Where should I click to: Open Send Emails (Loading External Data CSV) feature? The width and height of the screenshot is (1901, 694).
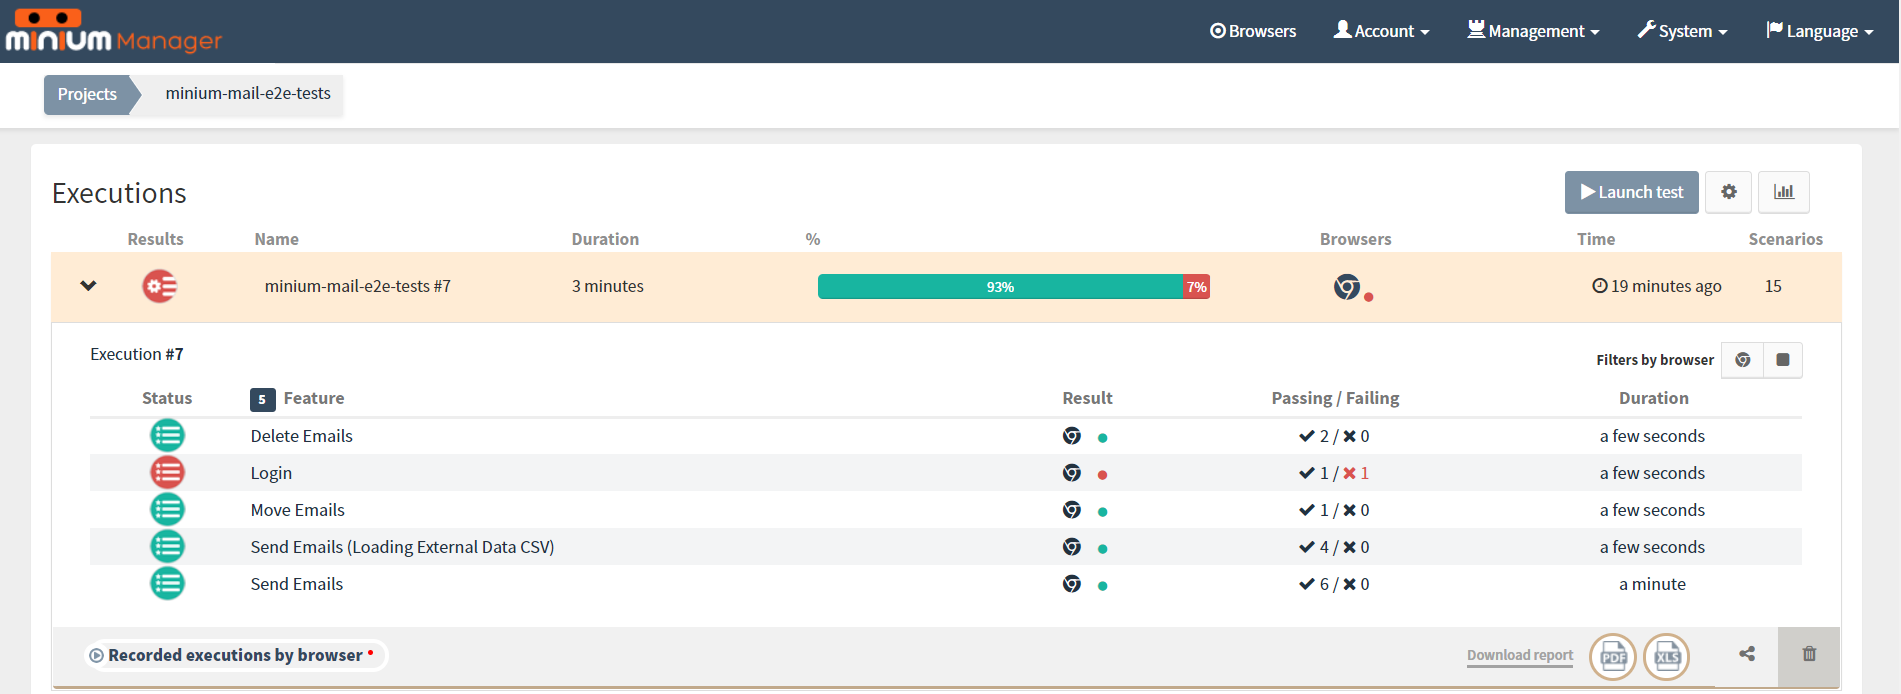402,547
